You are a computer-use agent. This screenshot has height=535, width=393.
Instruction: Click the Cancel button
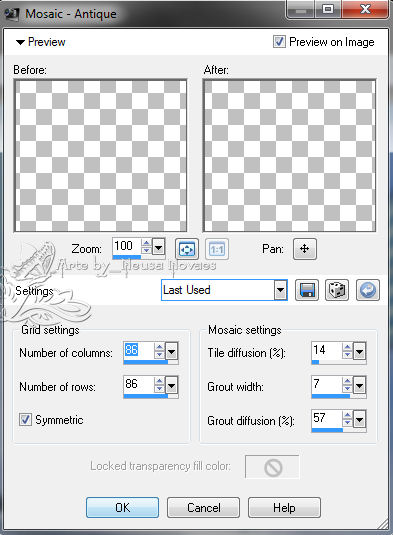[204, 508]
